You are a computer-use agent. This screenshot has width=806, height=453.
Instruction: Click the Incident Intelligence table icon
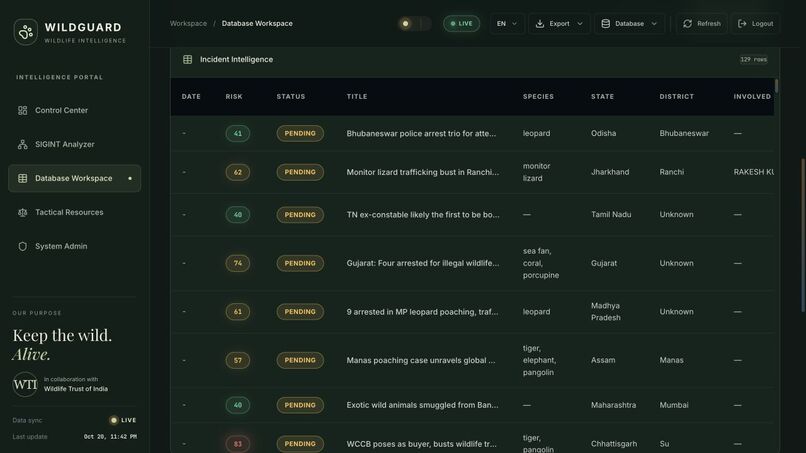pos(188,60)
